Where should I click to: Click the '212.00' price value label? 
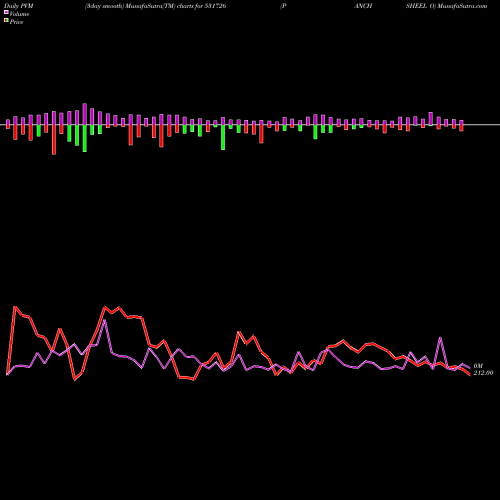click(x=483, y=373)
